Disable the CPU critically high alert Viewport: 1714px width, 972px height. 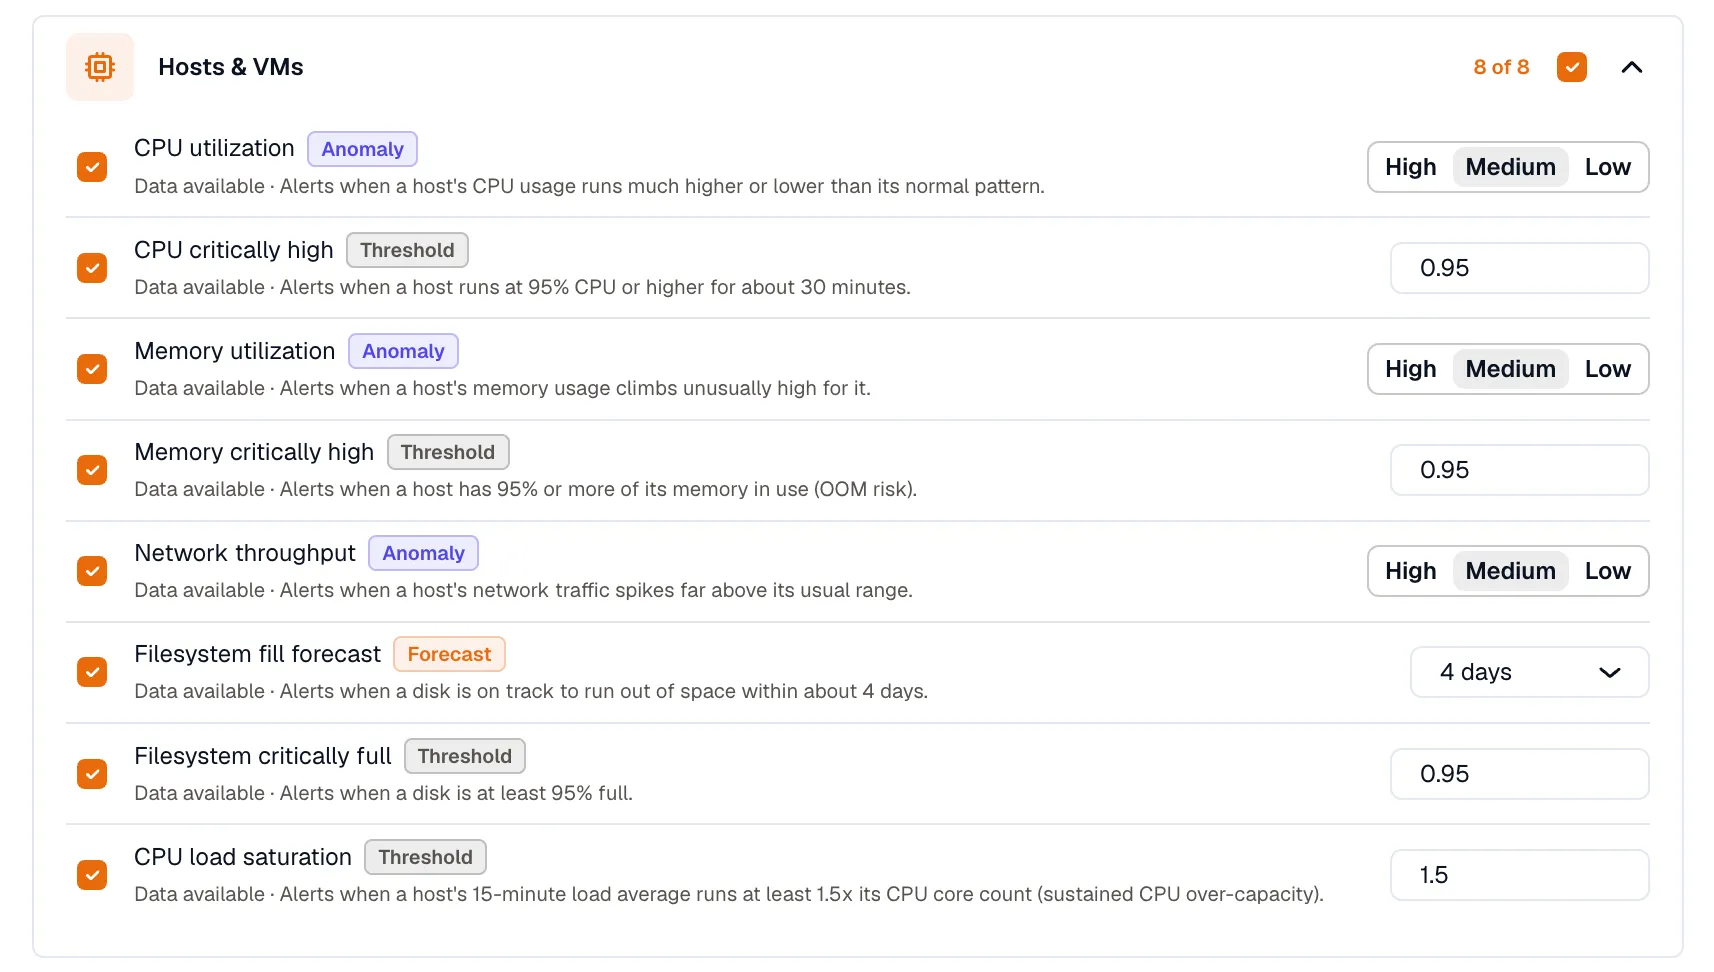pyautogui.click(x=92, y=268)
